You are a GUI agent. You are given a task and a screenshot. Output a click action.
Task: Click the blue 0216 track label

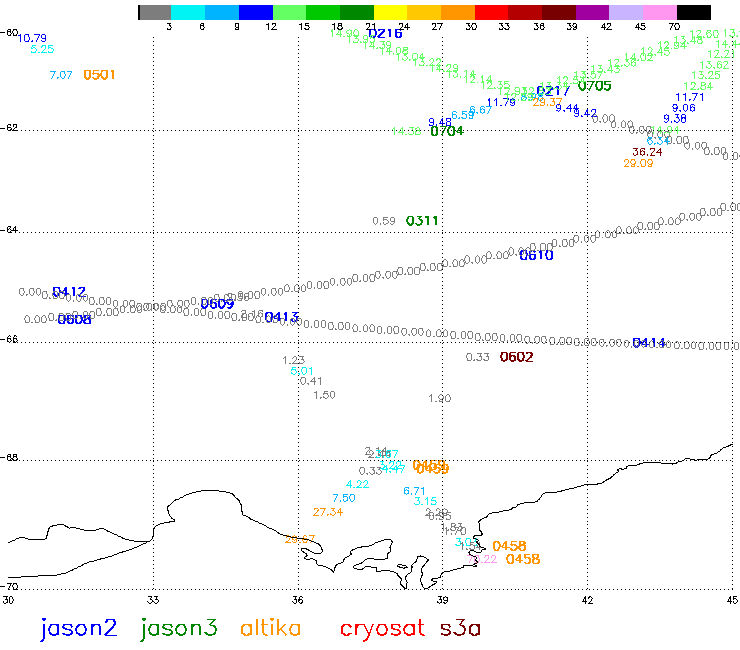click(x=386, y=34)
